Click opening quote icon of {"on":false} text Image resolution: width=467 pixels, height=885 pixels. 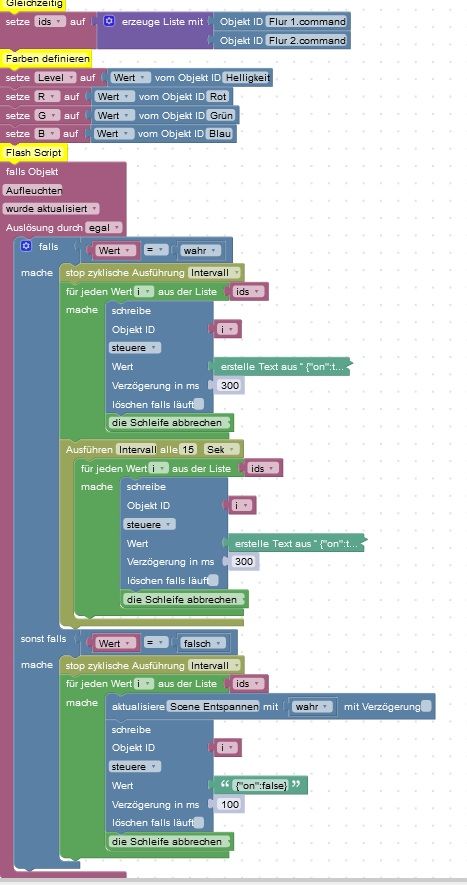click(x=224, y=785)
